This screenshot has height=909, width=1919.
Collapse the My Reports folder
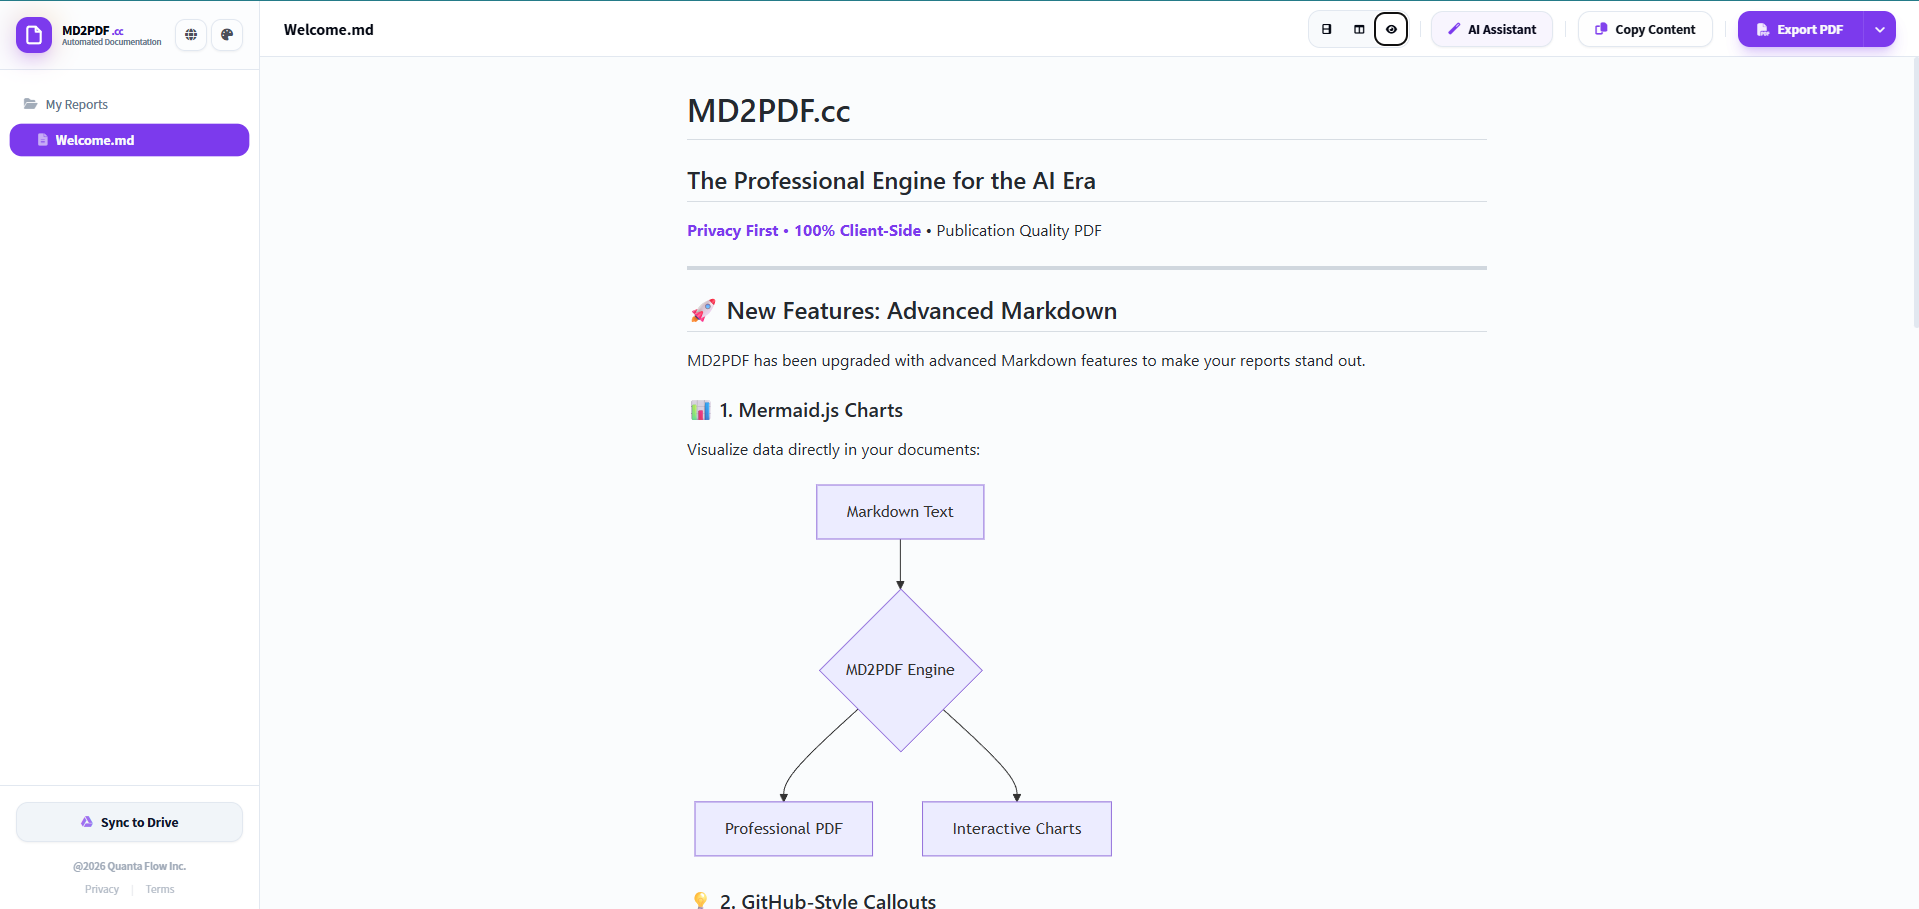(77, 105)
